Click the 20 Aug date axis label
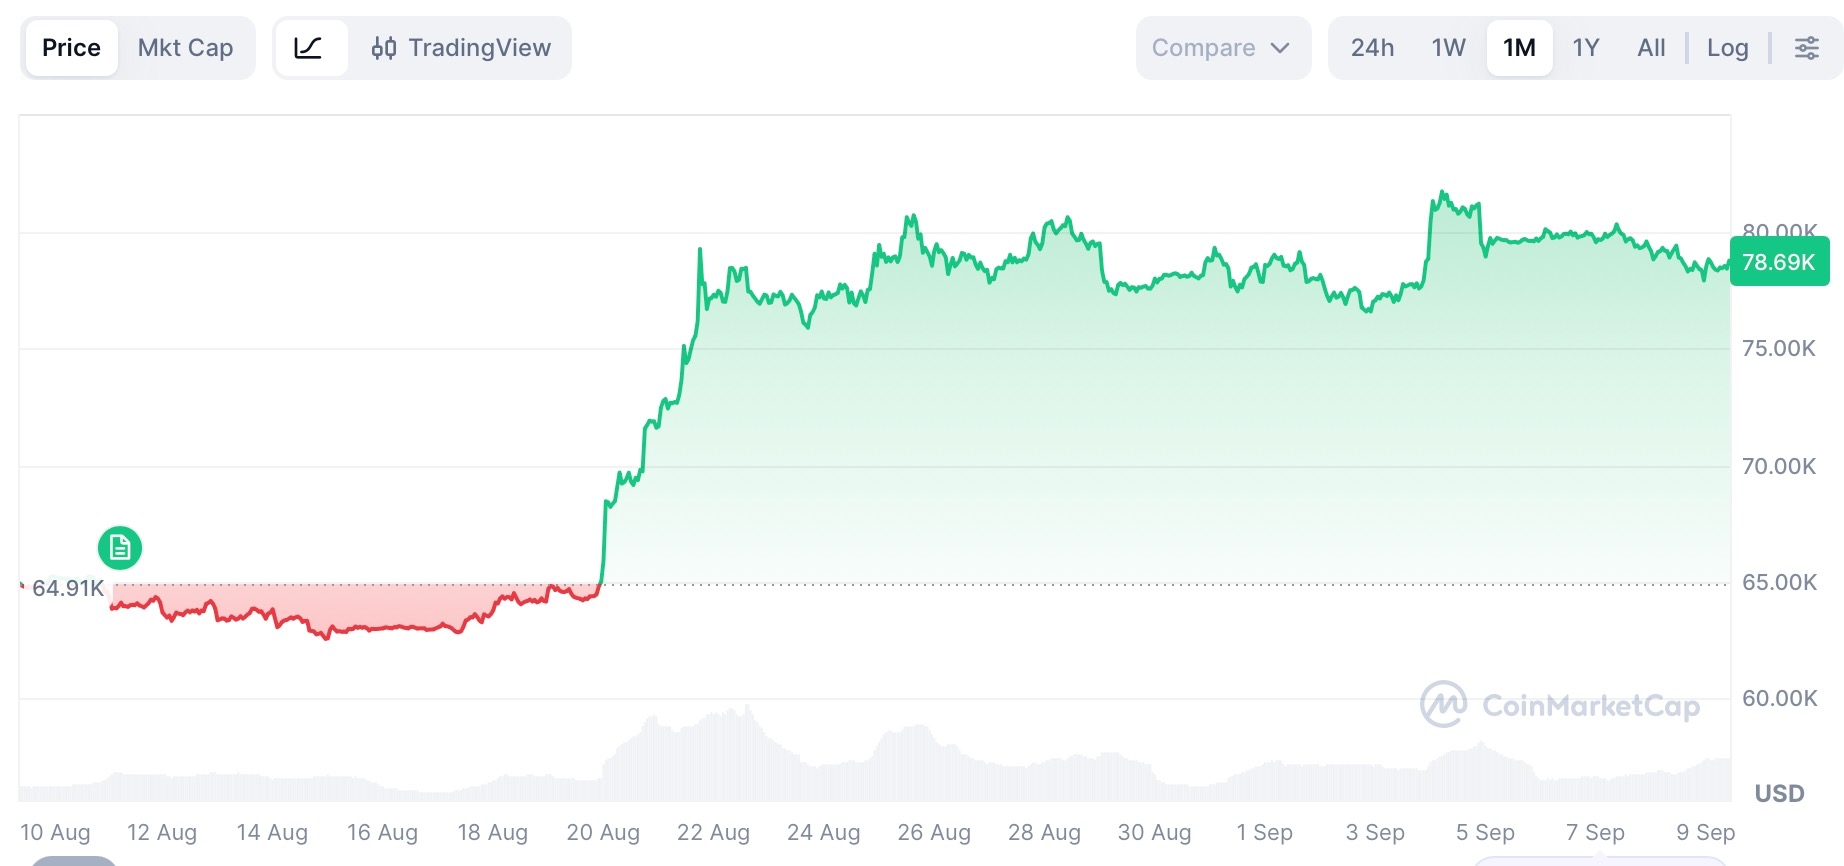The image size is (1844, 866). pyautogui.click(x=603, y=832)
